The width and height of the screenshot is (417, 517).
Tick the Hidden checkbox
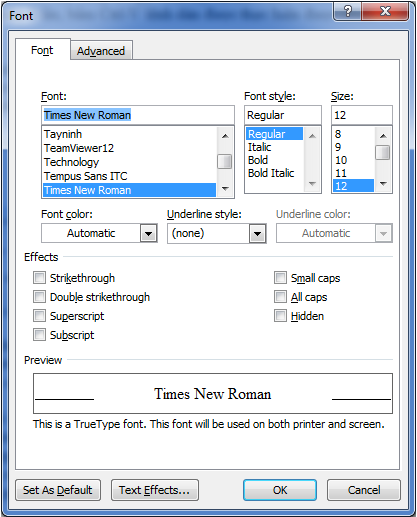(280, 315)
